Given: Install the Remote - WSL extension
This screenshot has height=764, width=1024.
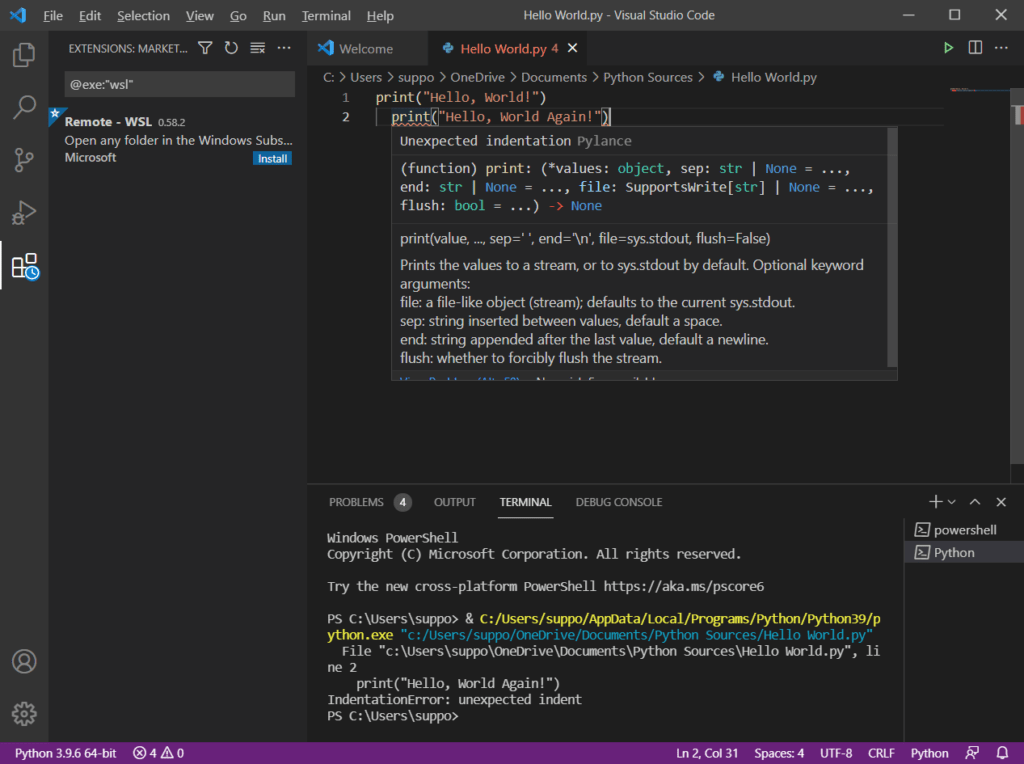Looking at the screenshot, I should [272, 158].
